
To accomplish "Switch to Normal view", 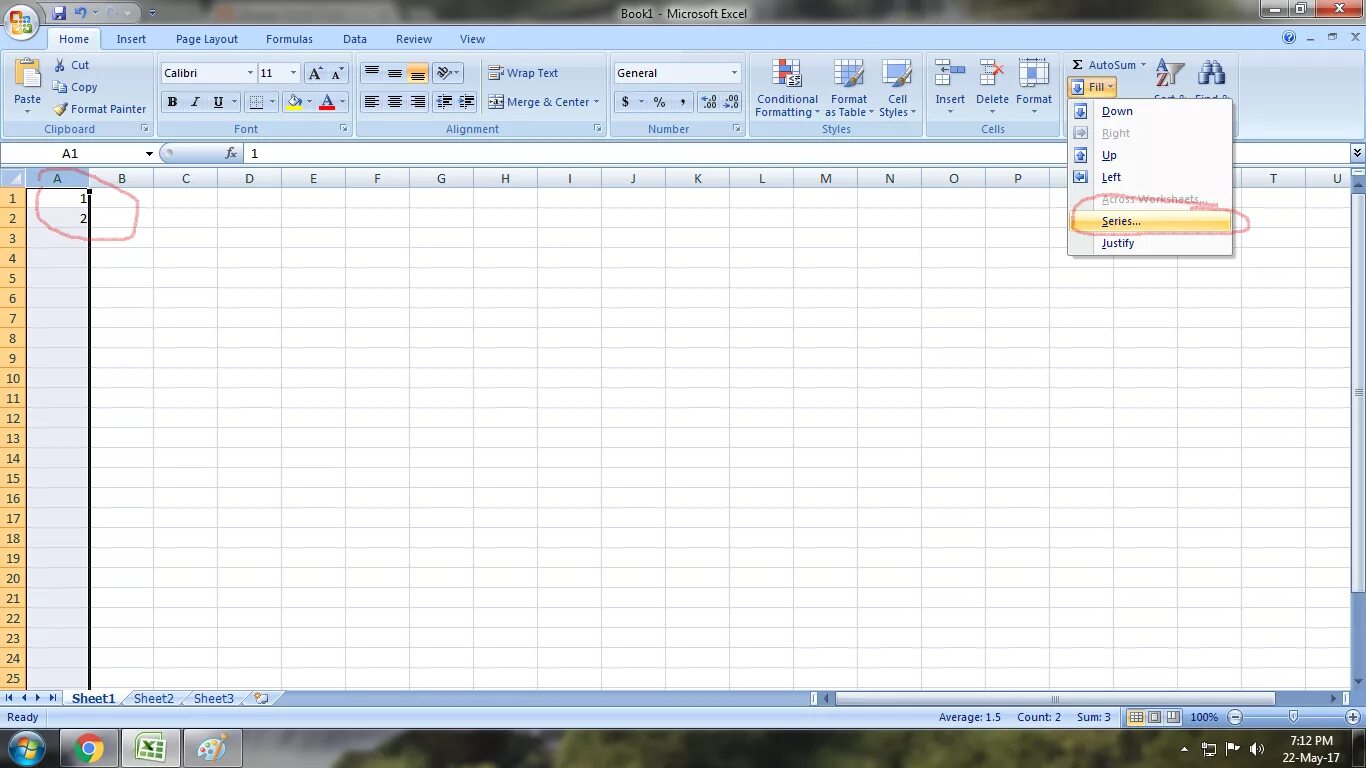I will pos(1136,717).
